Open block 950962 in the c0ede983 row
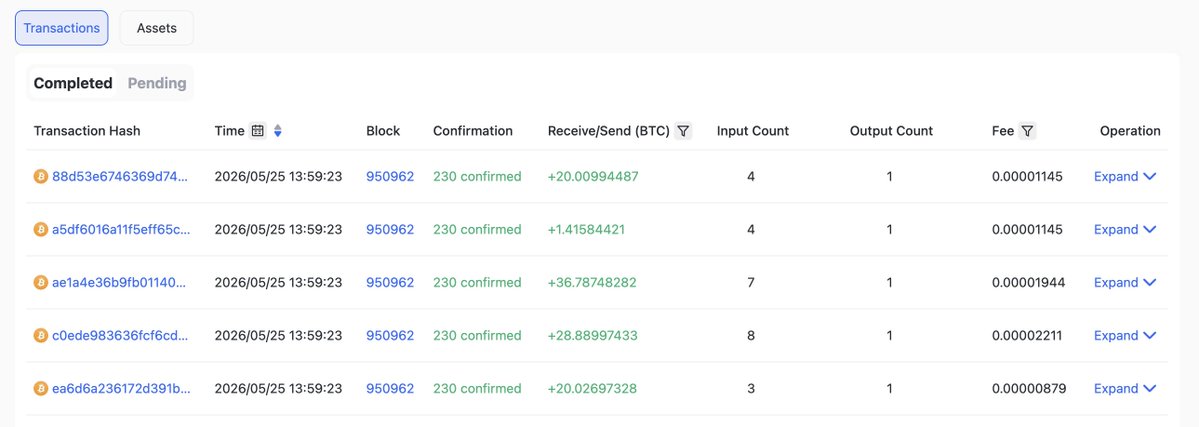 coord(390,335)
